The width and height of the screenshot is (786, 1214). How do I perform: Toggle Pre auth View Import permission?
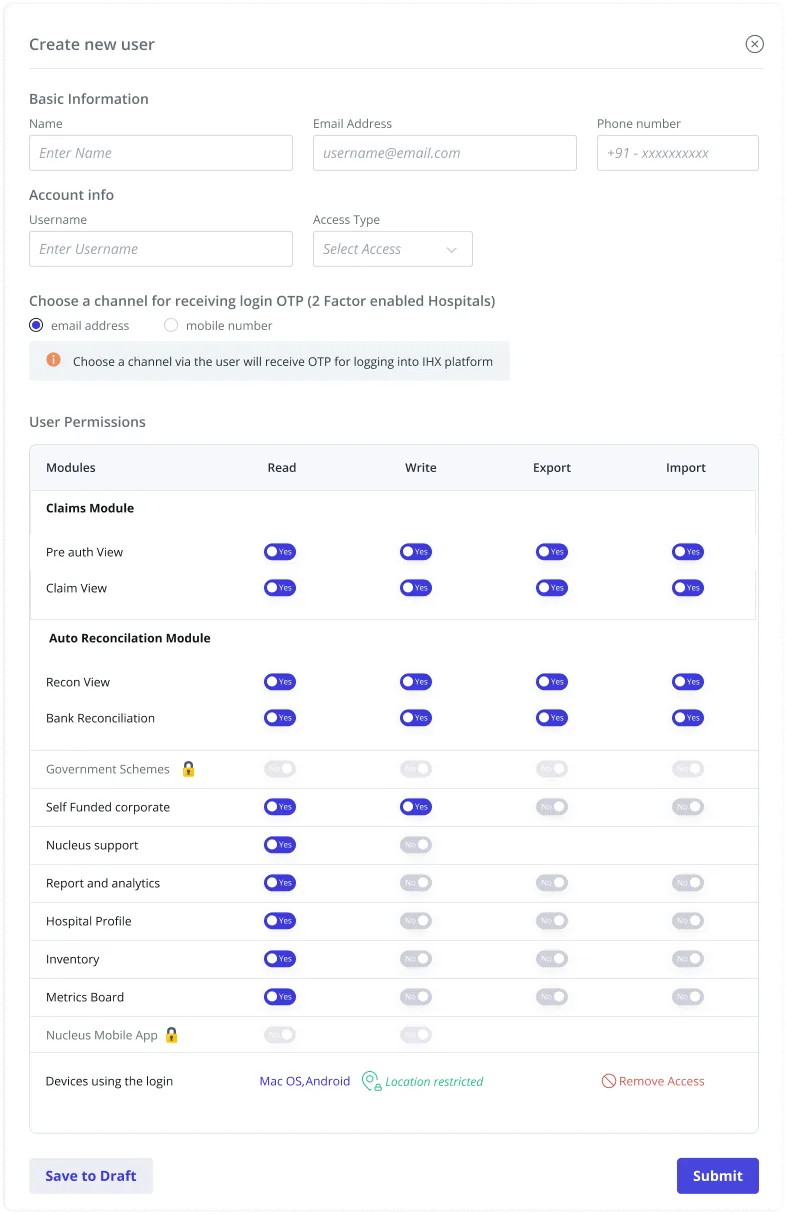coord(688,552)
